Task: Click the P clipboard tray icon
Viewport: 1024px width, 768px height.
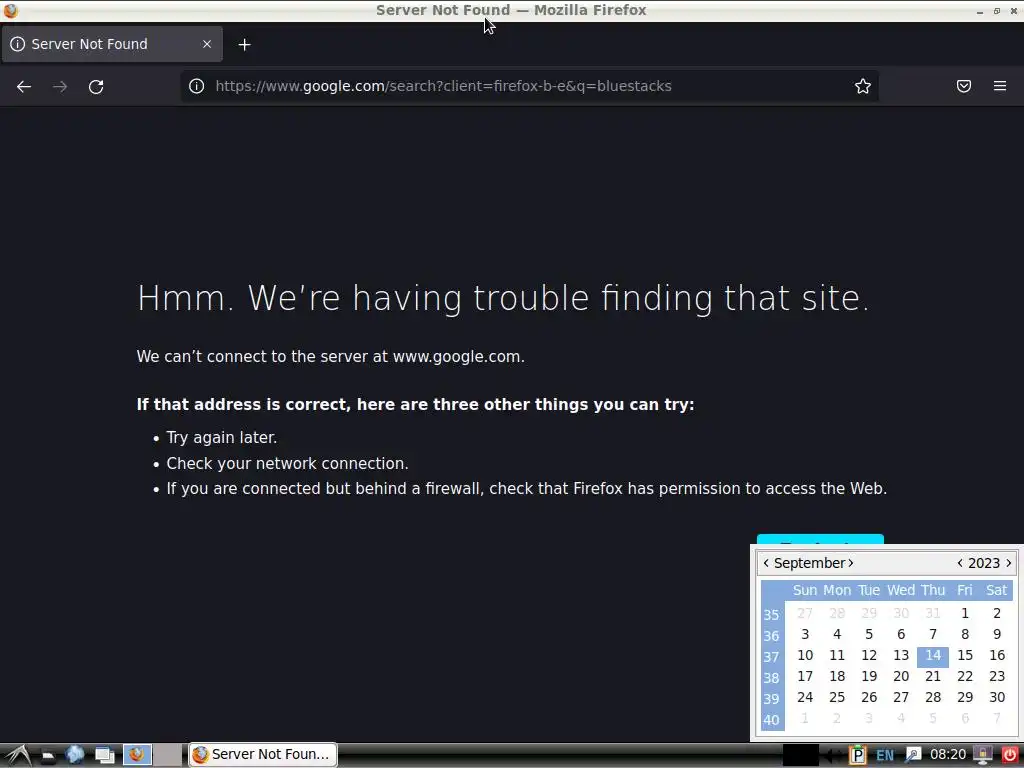Action: (857, 755)
